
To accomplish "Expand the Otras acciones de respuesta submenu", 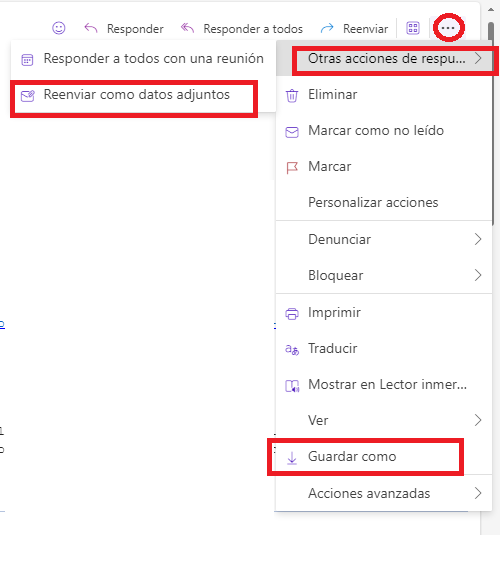I will 393,58.
